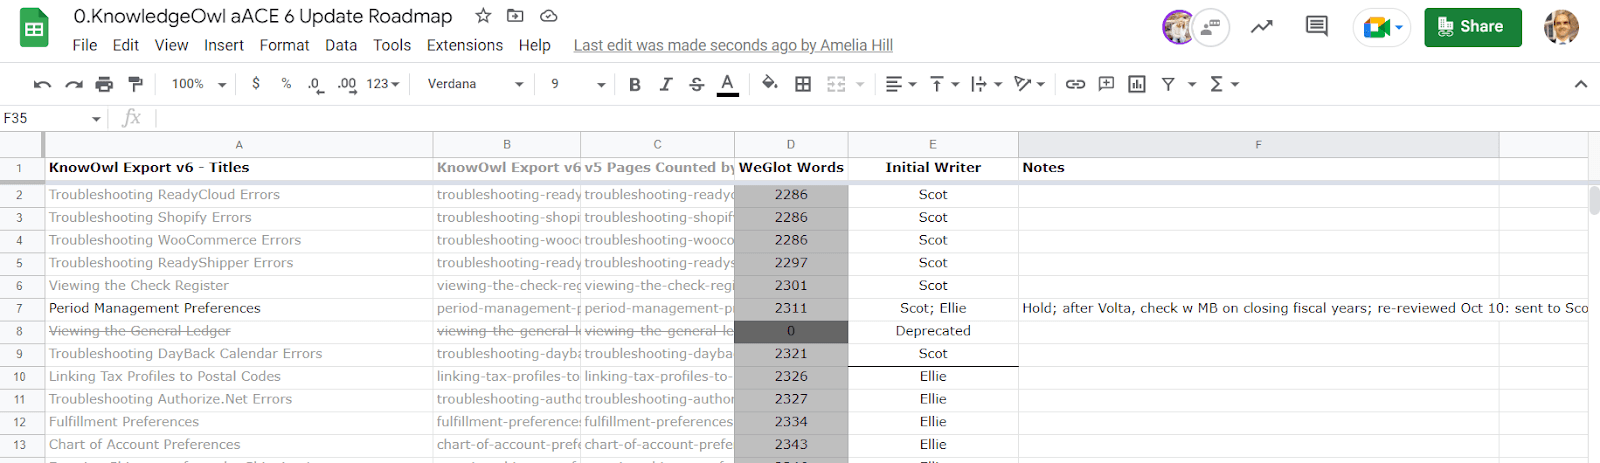1600x463 pixels.
Task: Collapse the toolbar with the chevron
Action: (x=1581, y=84)
